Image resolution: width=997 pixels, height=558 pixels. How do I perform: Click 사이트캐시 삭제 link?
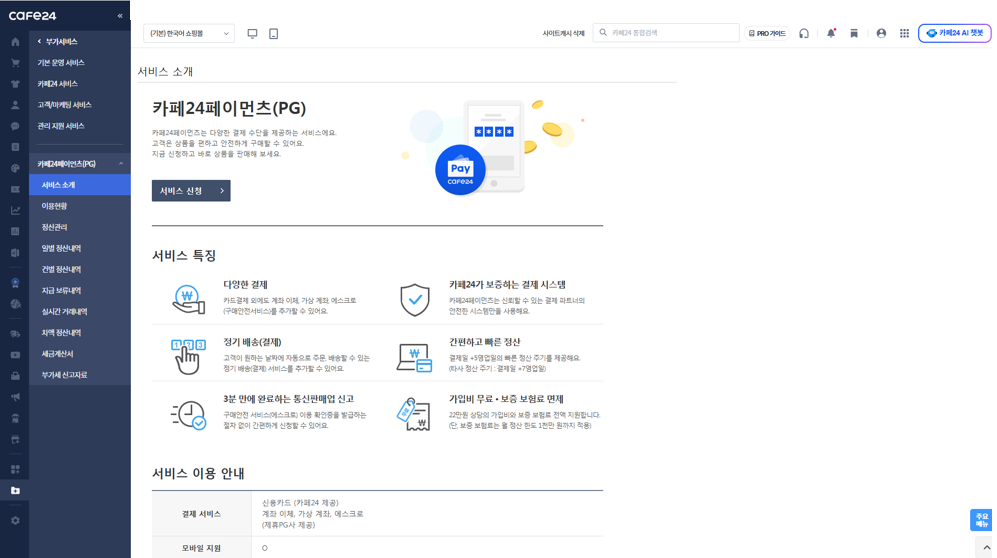[563, 33]
